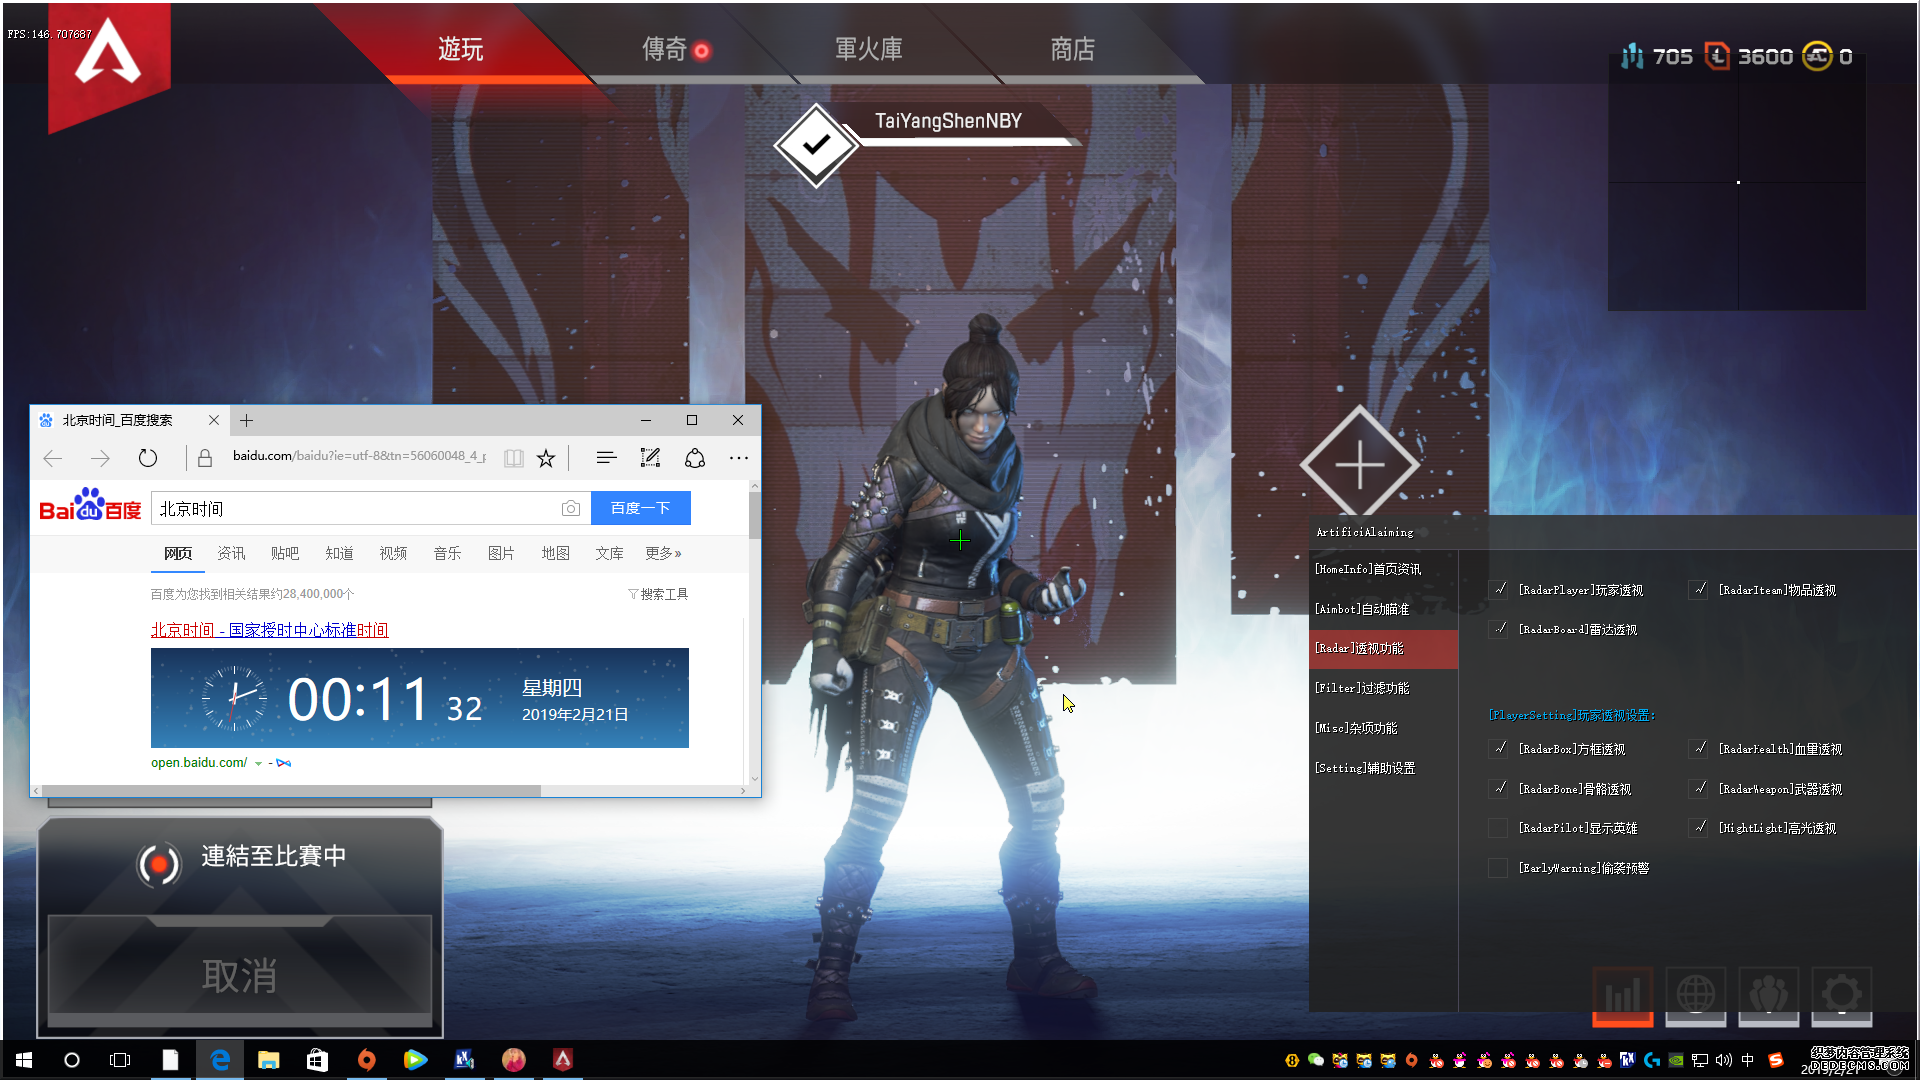The height and width of the screenshot is (1080, 1920).
Task: Expand Baidu 搜索工具 filter options
Action: (658, 594)
